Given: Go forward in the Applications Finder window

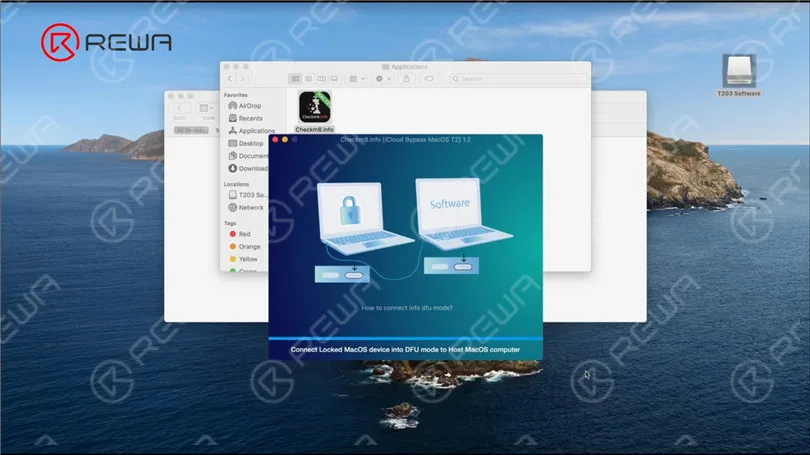Looking at the screenshot, I should tap(242, 79).
